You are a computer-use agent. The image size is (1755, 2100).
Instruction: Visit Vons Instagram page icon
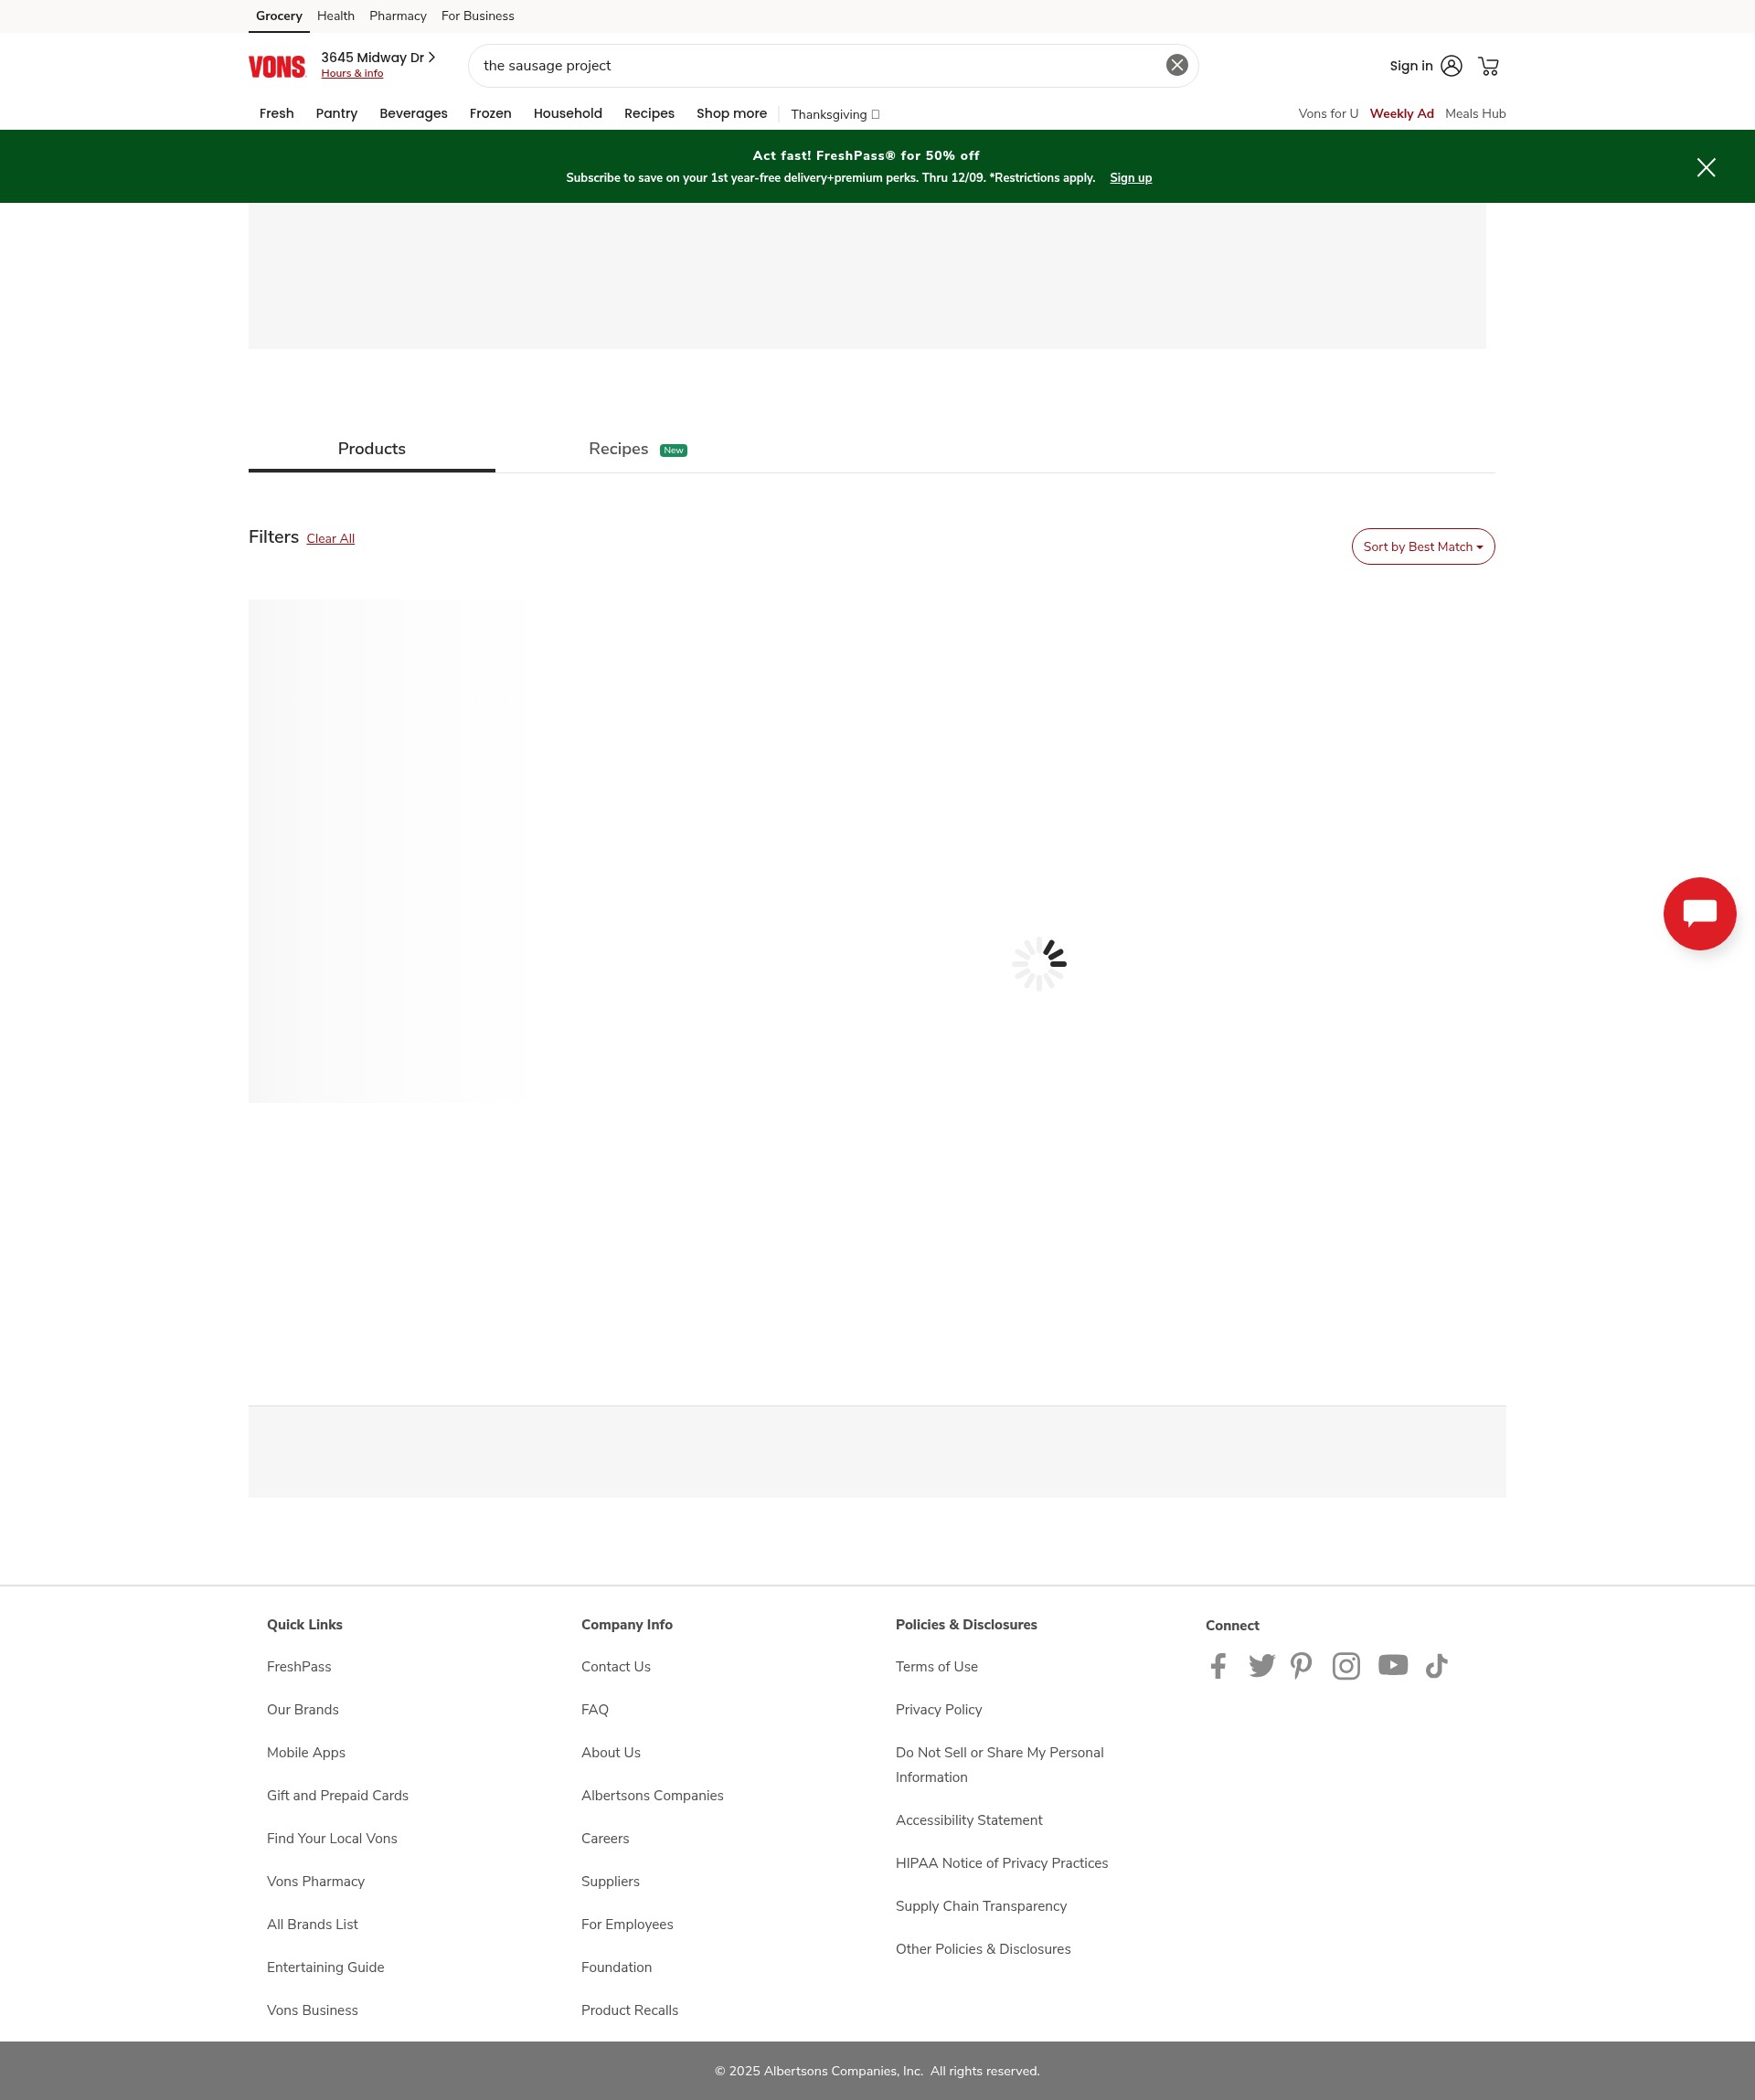[1346, 1665]
